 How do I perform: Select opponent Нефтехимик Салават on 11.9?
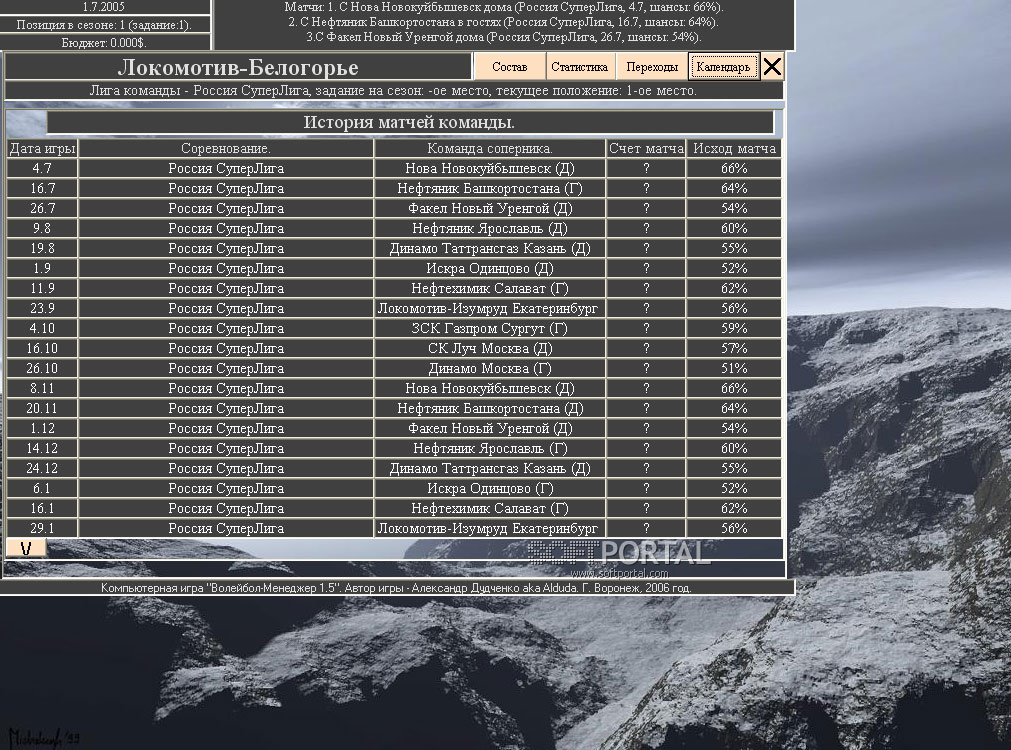[490, 288]
